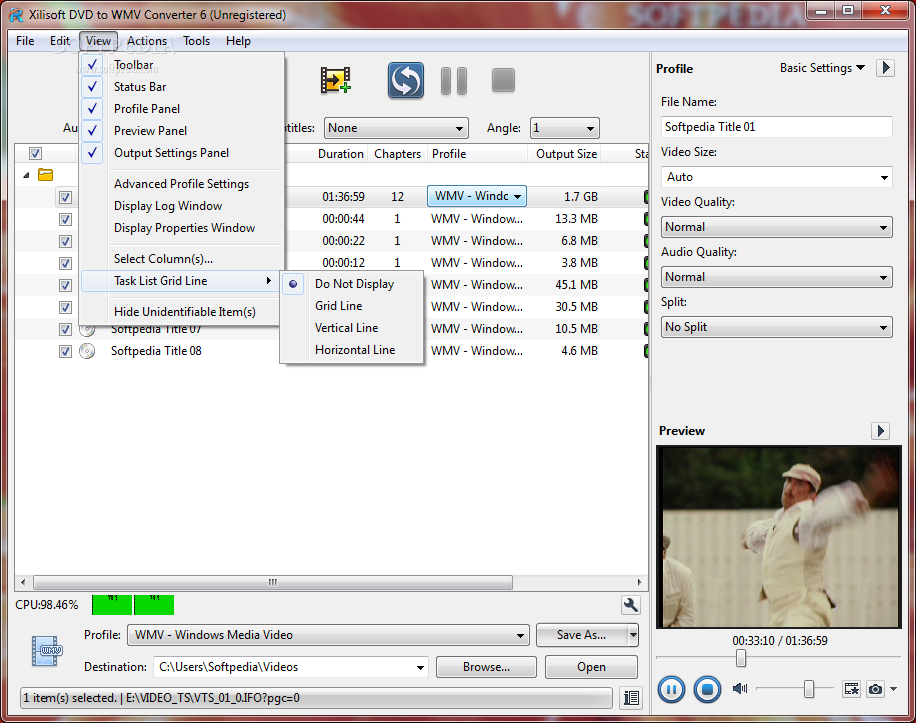Select Vertical Line in submenu
916x723 pixels.
[352, 328]
